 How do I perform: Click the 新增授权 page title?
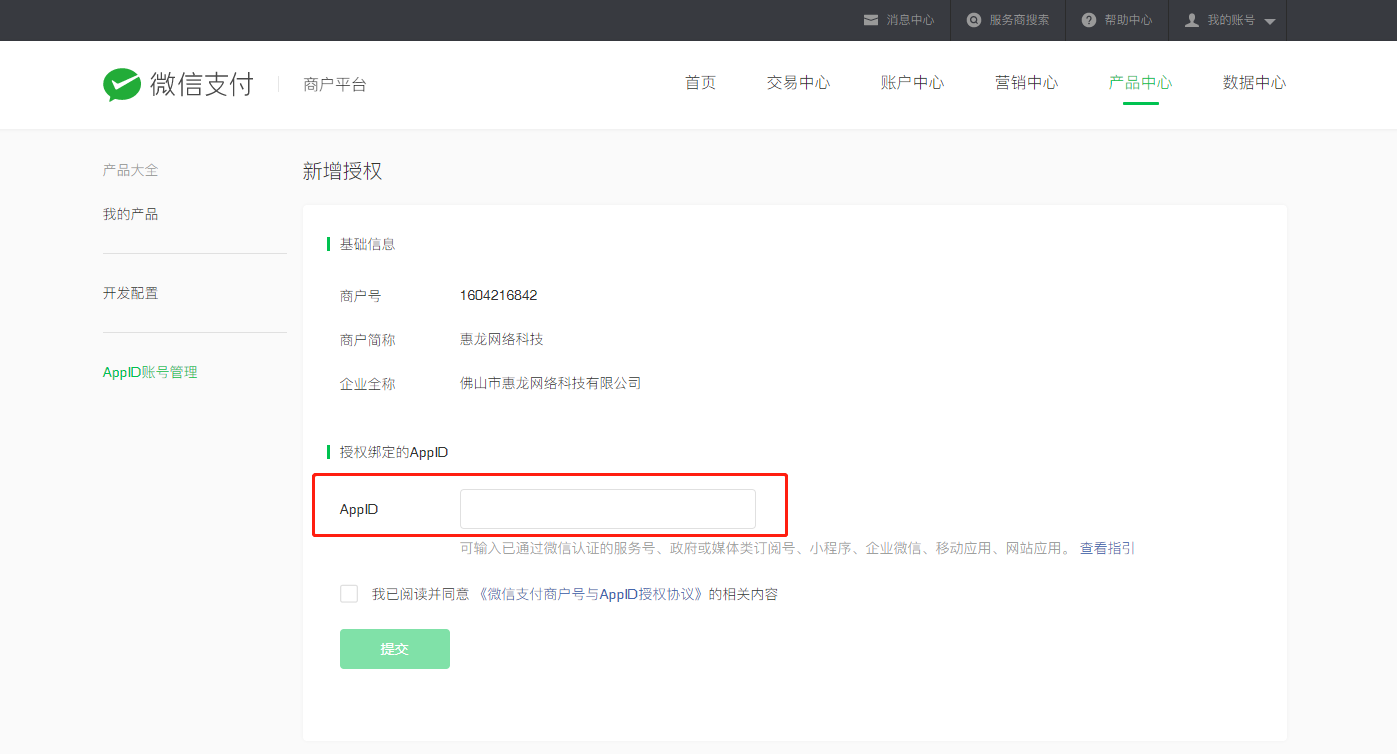point(342,171)
